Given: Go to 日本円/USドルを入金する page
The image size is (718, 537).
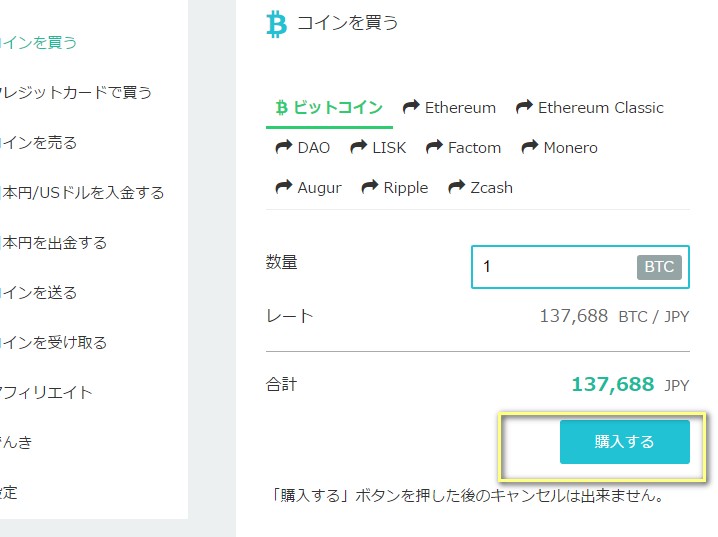Looking at the screenshot, I should [x=82, y=192].
